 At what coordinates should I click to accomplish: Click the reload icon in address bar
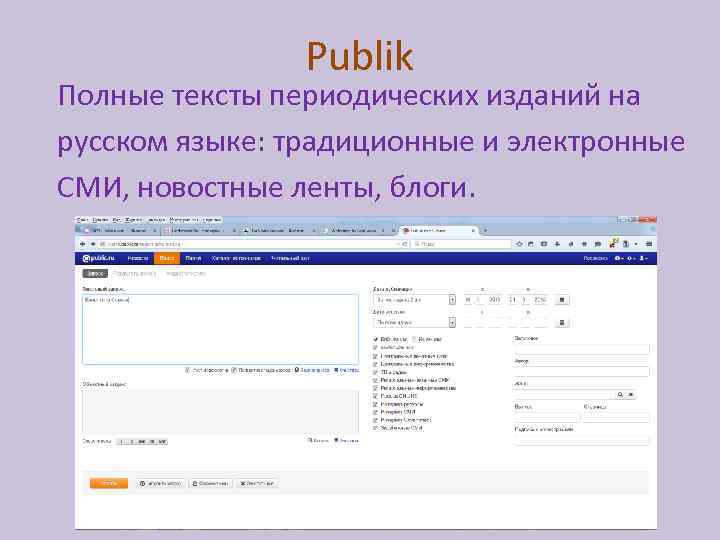pyautogui.click(x=405, y=244)
